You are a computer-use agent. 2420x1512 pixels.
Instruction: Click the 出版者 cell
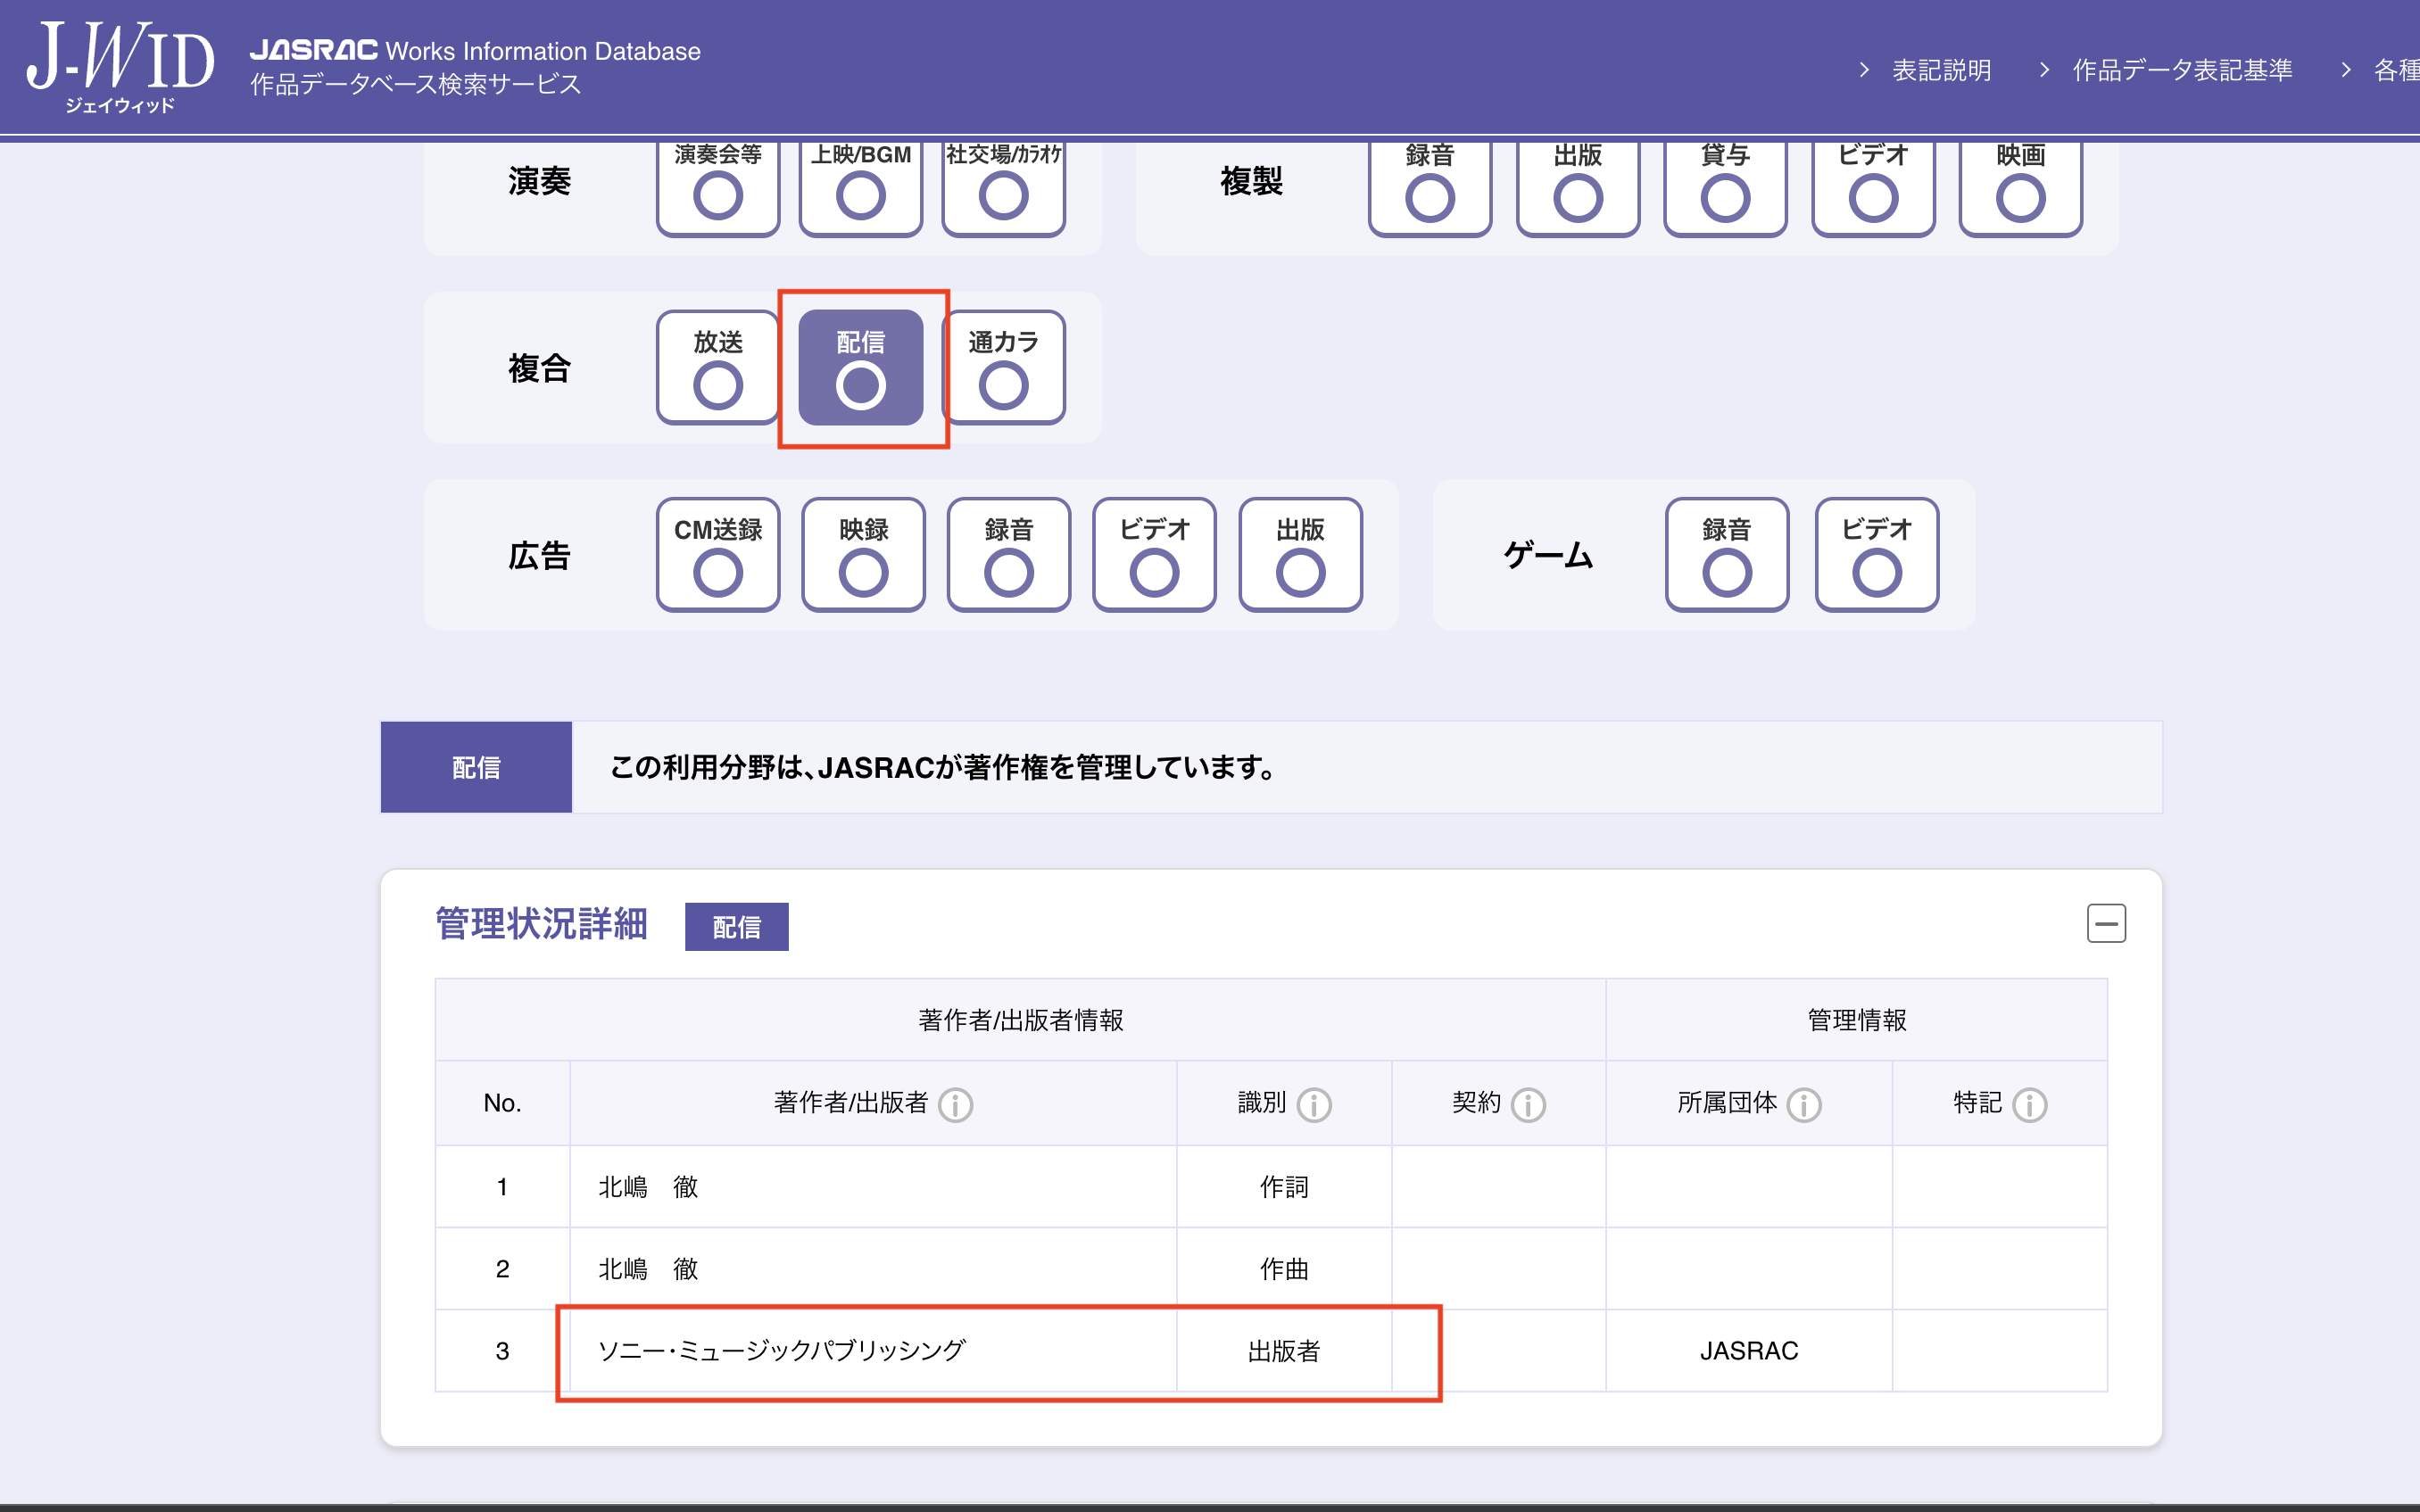coord(1284,1351)
